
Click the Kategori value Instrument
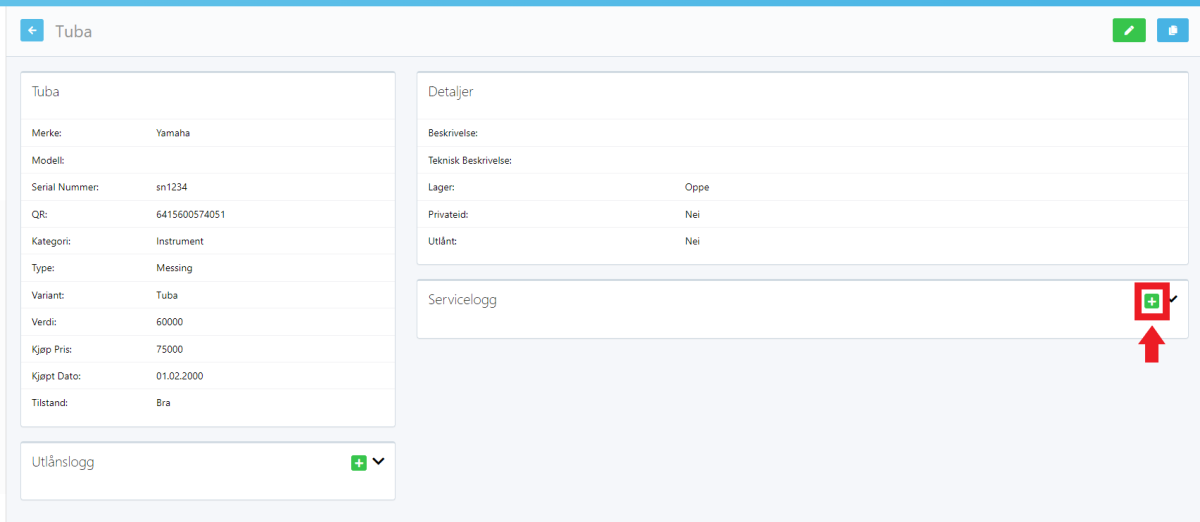coord(180,241)
